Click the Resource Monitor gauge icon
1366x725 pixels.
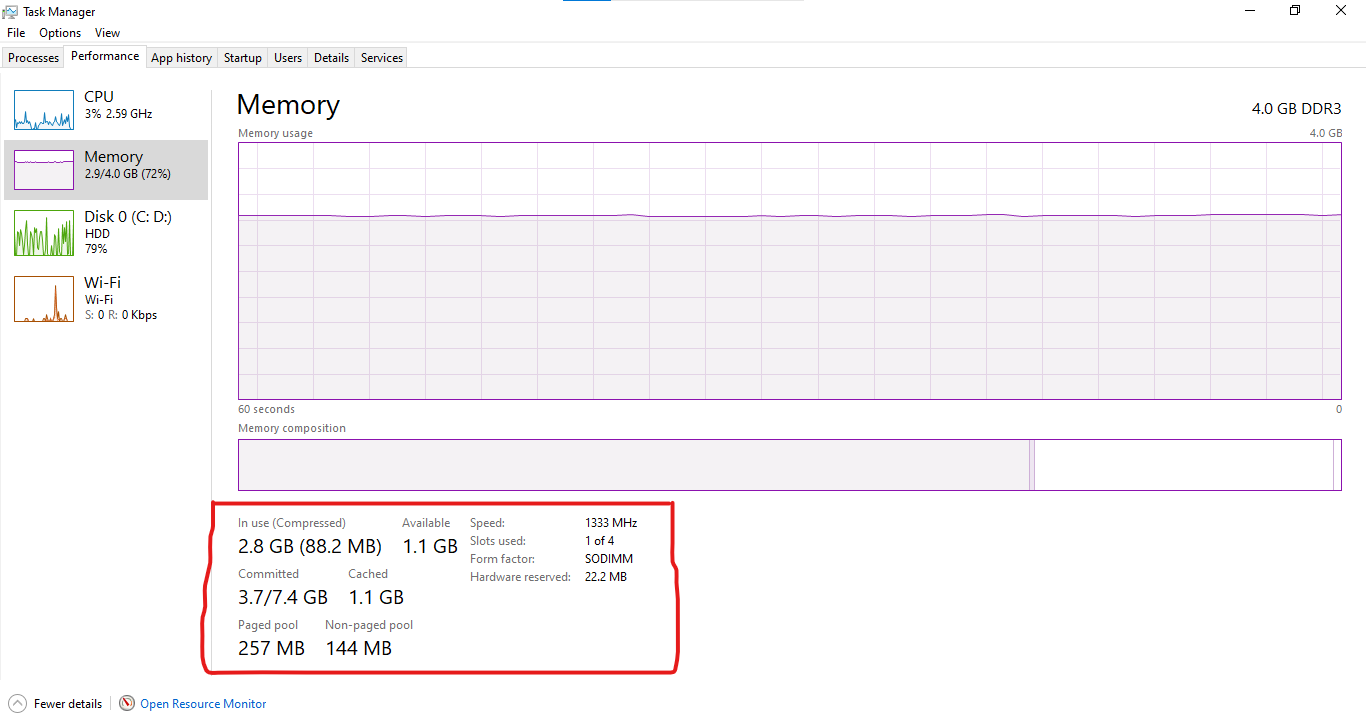(127, 703)
